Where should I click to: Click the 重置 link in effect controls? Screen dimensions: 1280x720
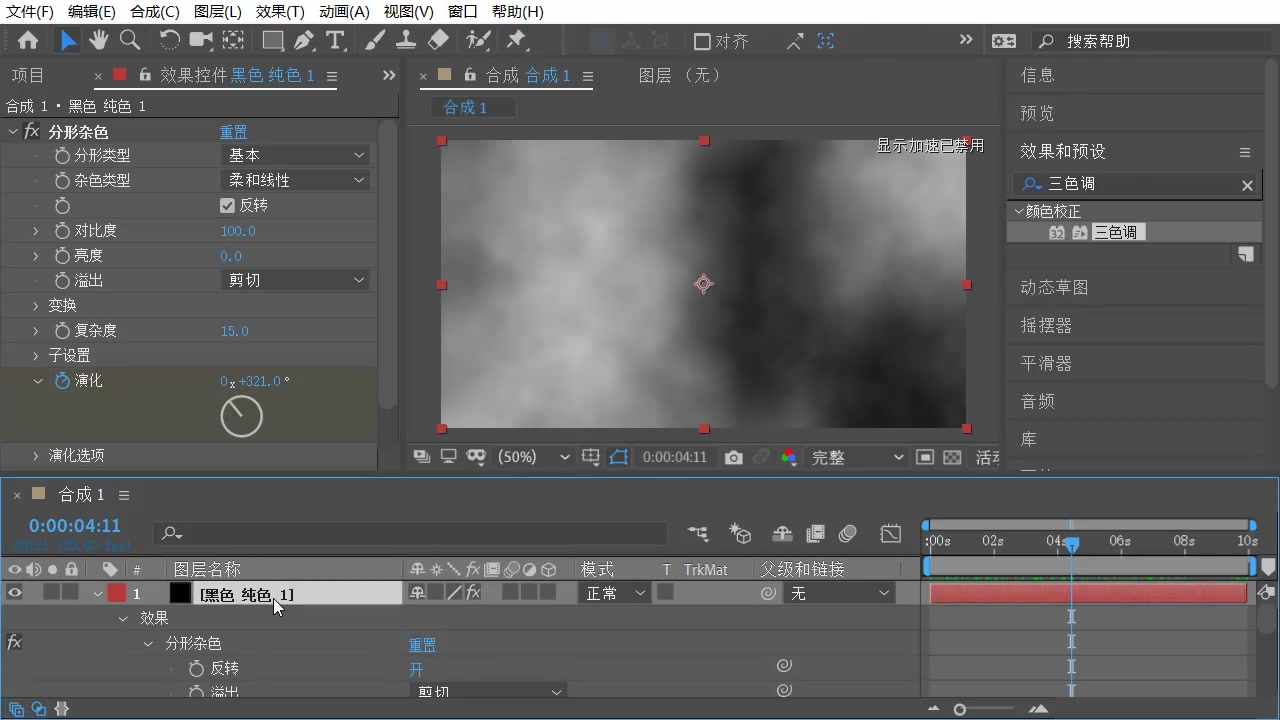click(x=234, y=132)
